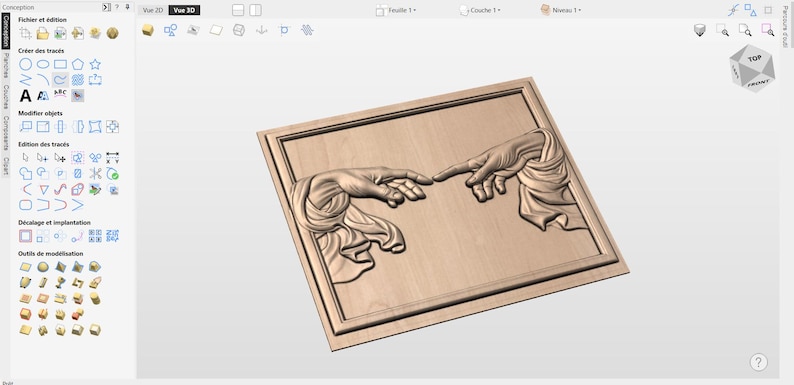Select the Join vectors tool with checkmark
Image resolution: width=794 pixels, height=385 pixels.
pyautogui.click(x=112, y=173)
